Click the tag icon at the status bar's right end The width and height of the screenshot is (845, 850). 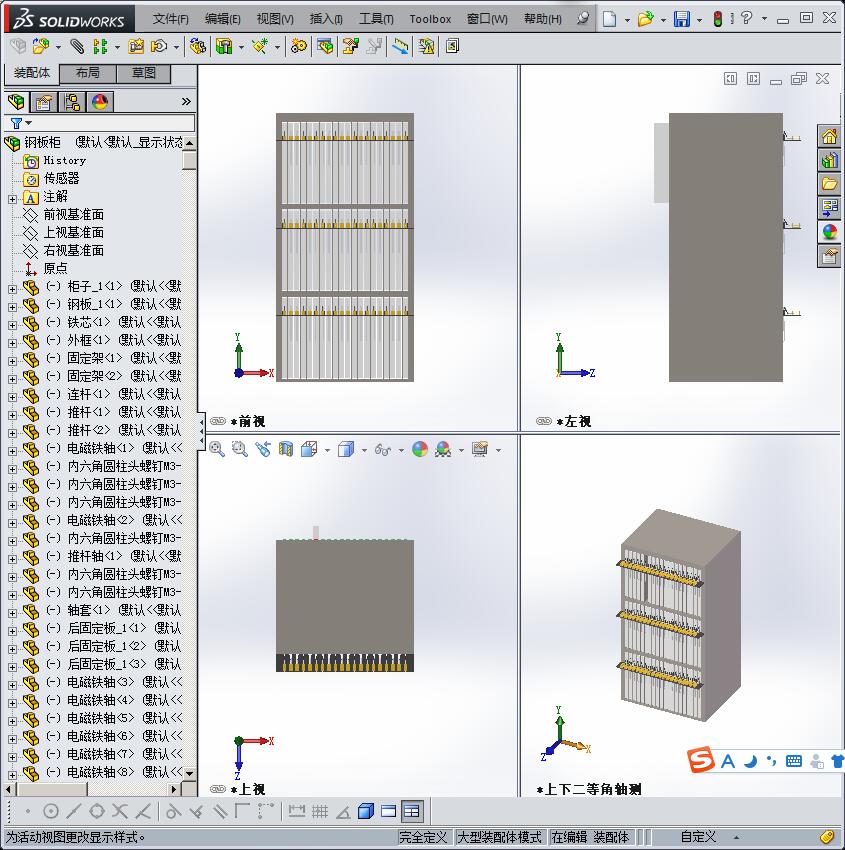click(x=827, y=836)
